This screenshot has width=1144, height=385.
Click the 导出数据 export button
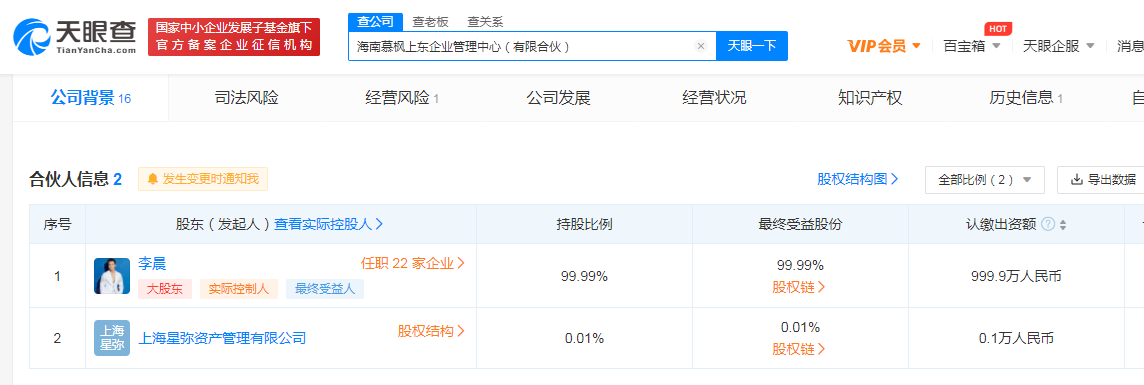1103,179
